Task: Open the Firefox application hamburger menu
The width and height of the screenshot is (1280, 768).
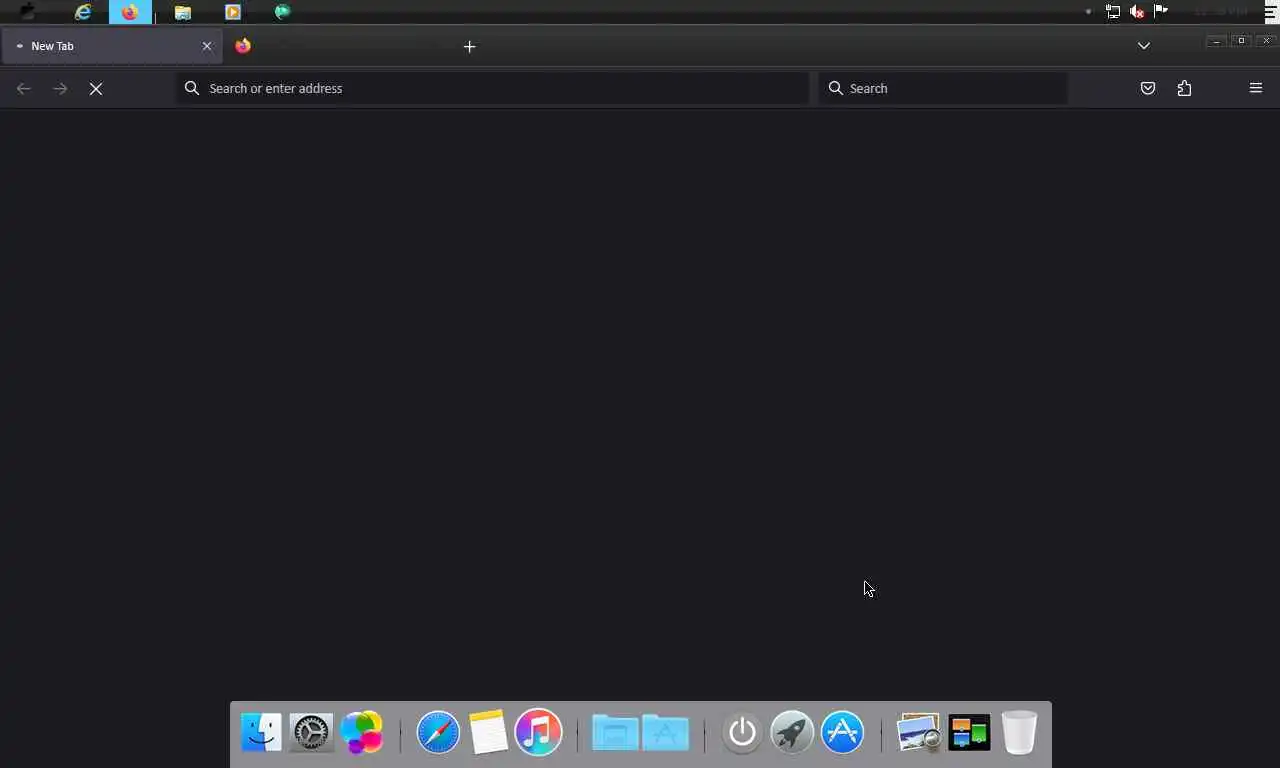Action: (x=1256, y=88)
